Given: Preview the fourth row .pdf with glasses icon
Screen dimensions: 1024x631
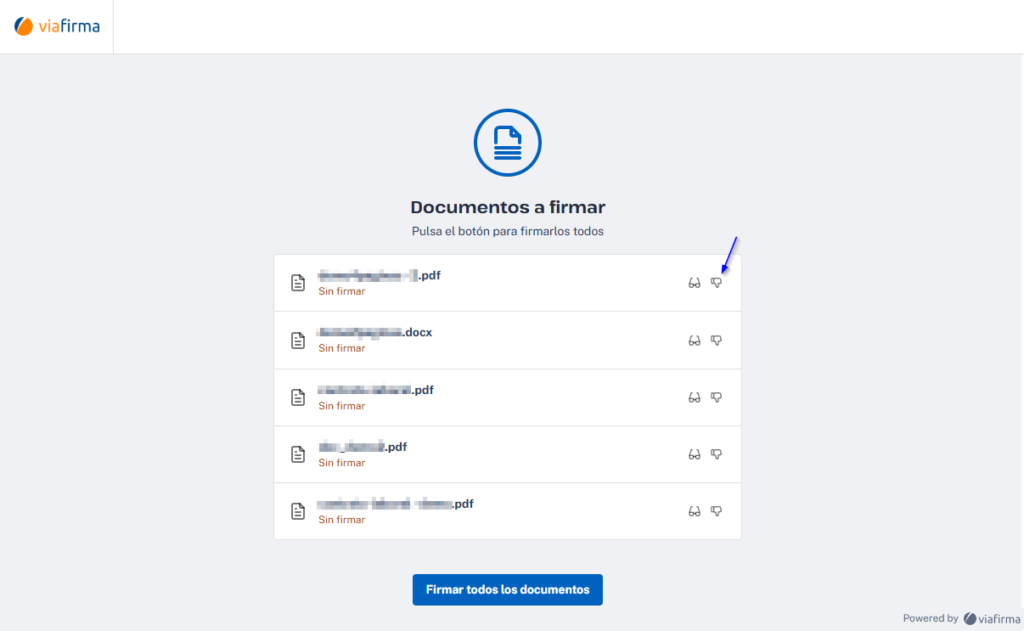Looking at the screenshot, I should tap(694, 454).
